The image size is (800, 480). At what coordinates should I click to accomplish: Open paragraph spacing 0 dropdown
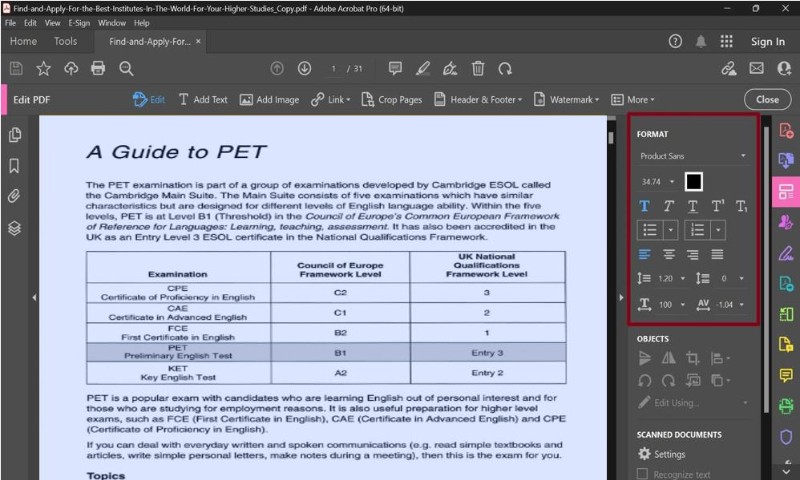coord(741,279)
